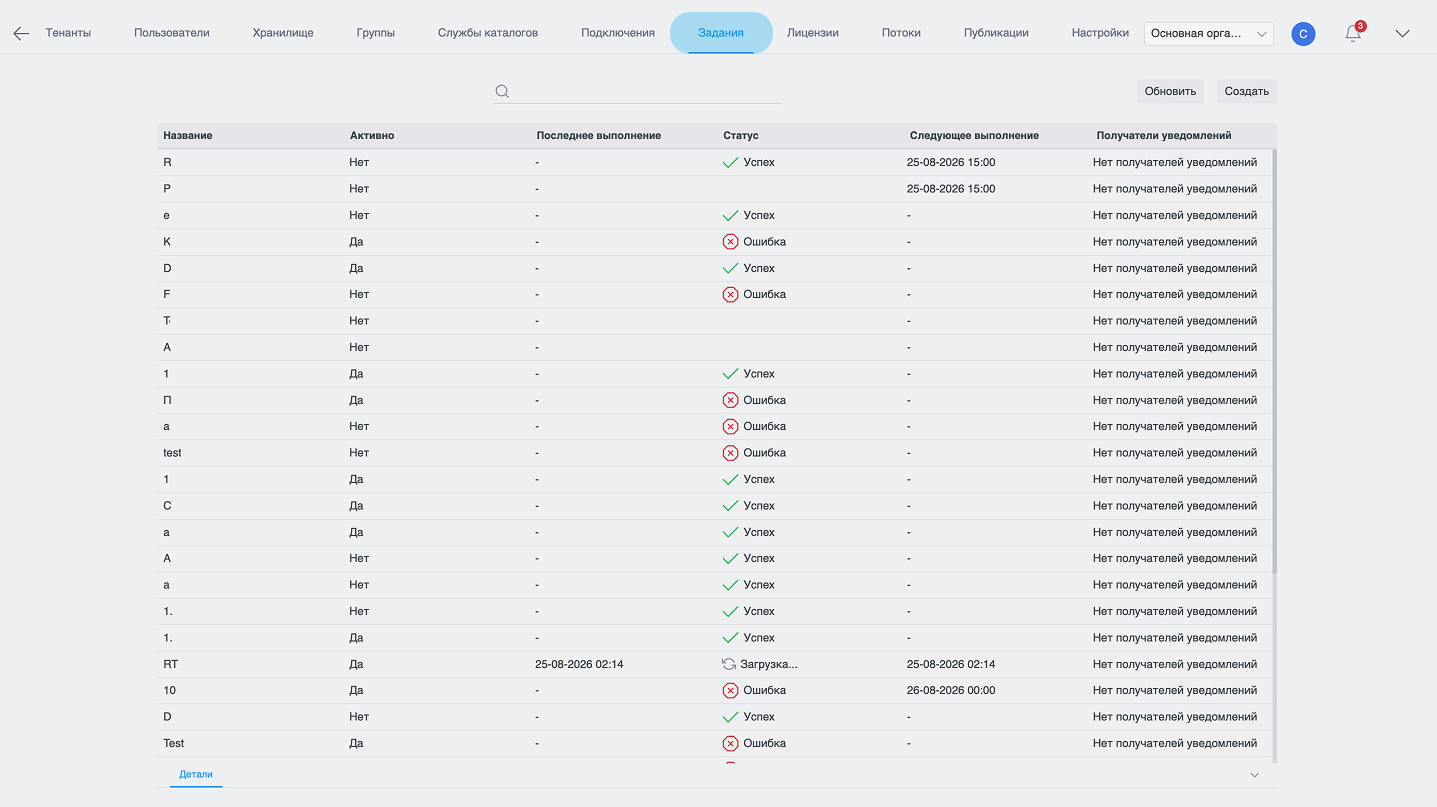Click the search magnifier icon
The image size is (1437, 807).
[x=502, y=91]
